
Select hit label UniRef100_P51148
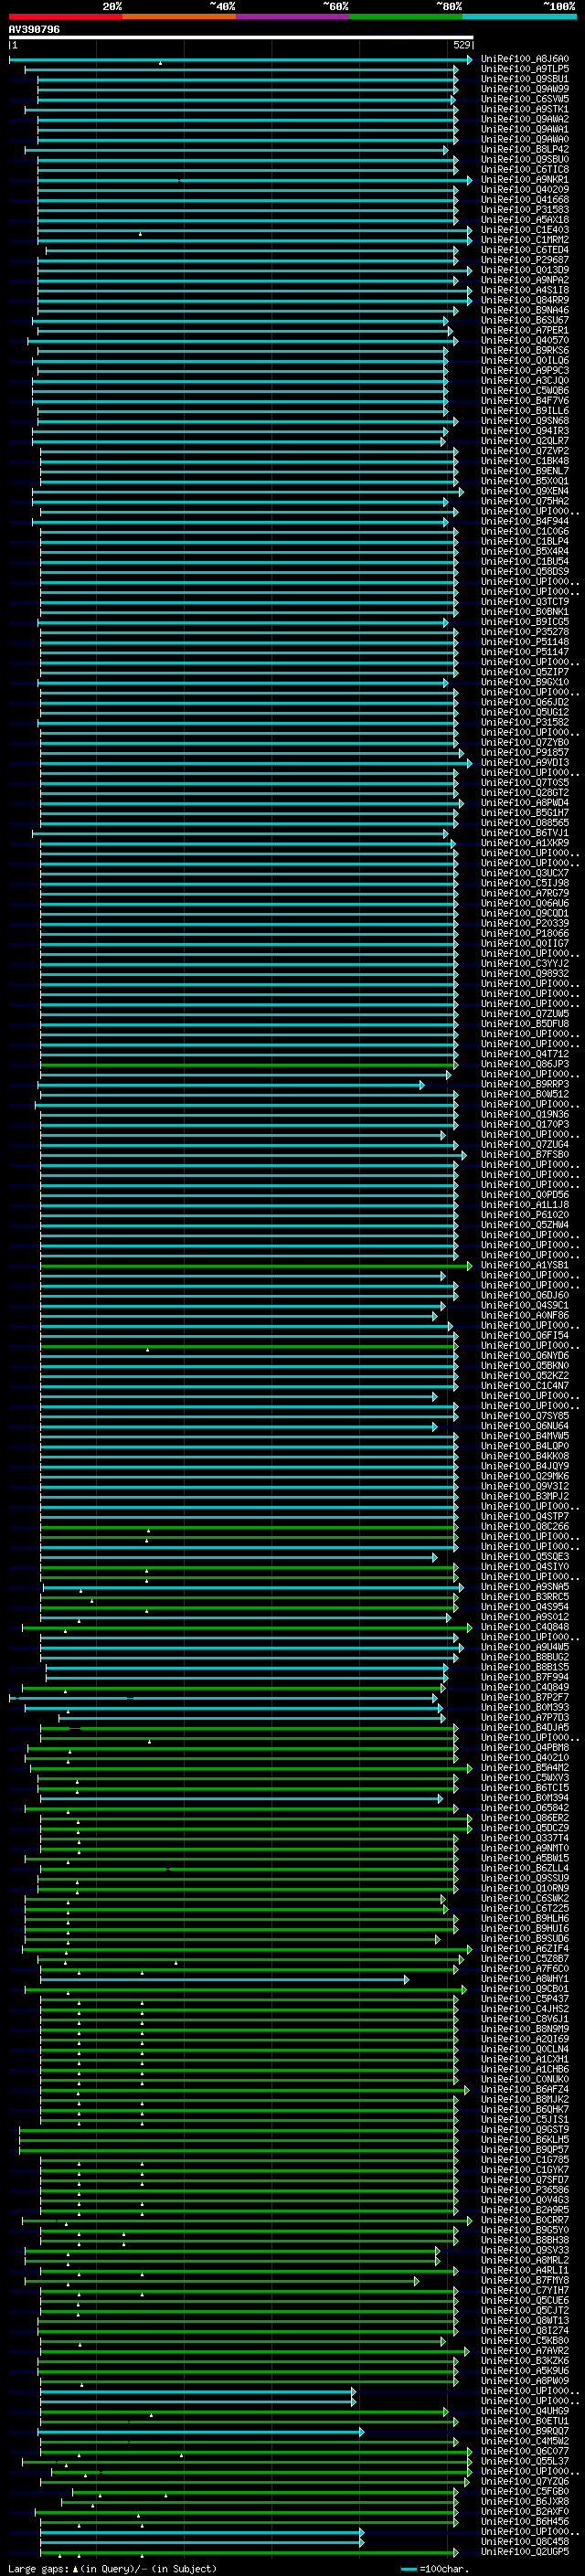click(525, 642)
